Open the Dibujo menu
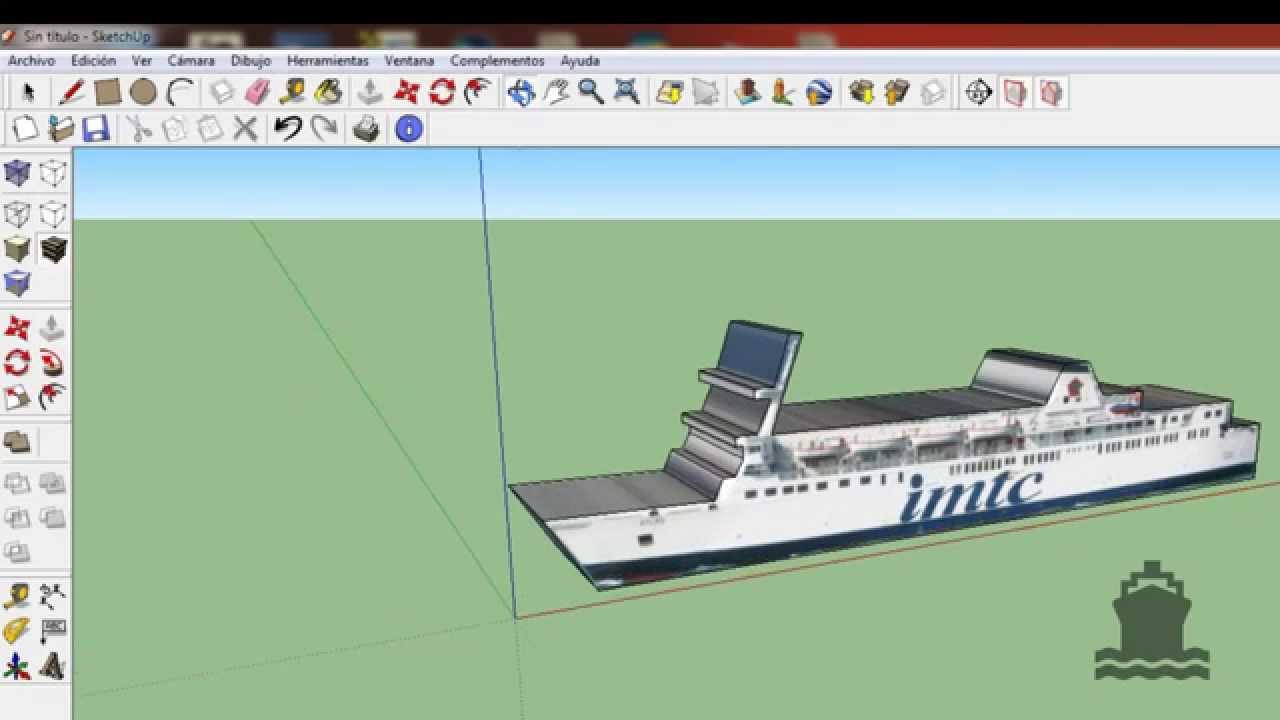1280x720 pixels. 251,60
